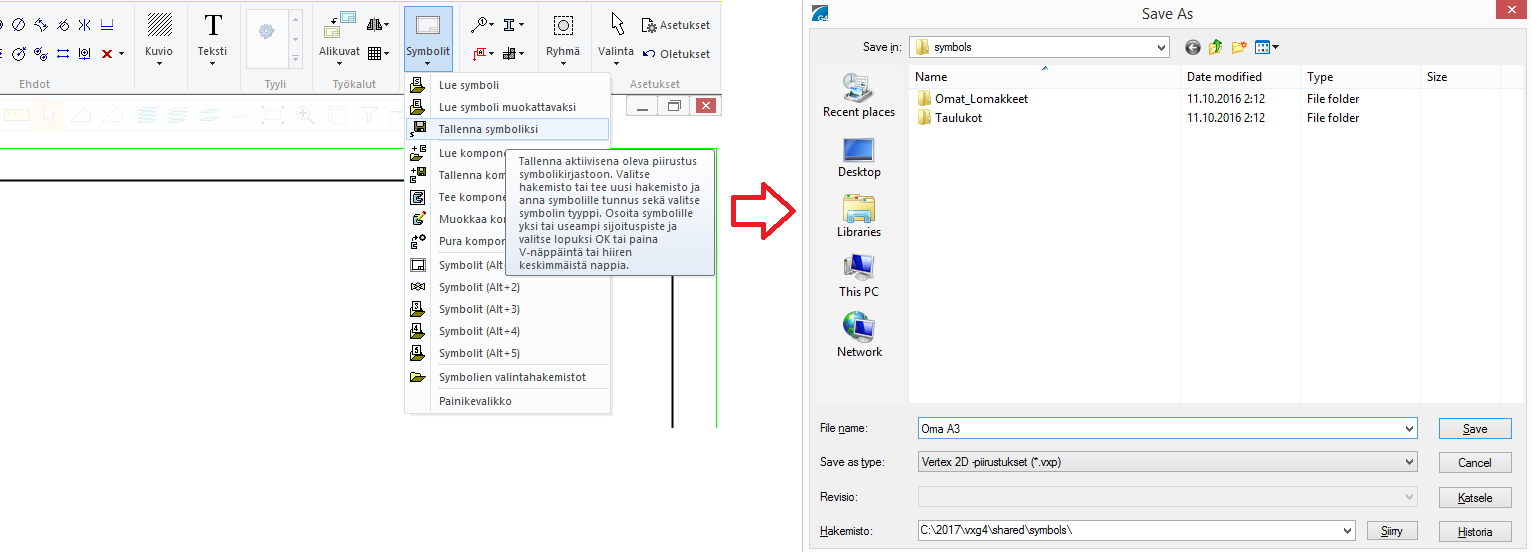
Task: Open the Kuvio hatch pattern tool
Action: pyautogui.click(x=158, y=37)
